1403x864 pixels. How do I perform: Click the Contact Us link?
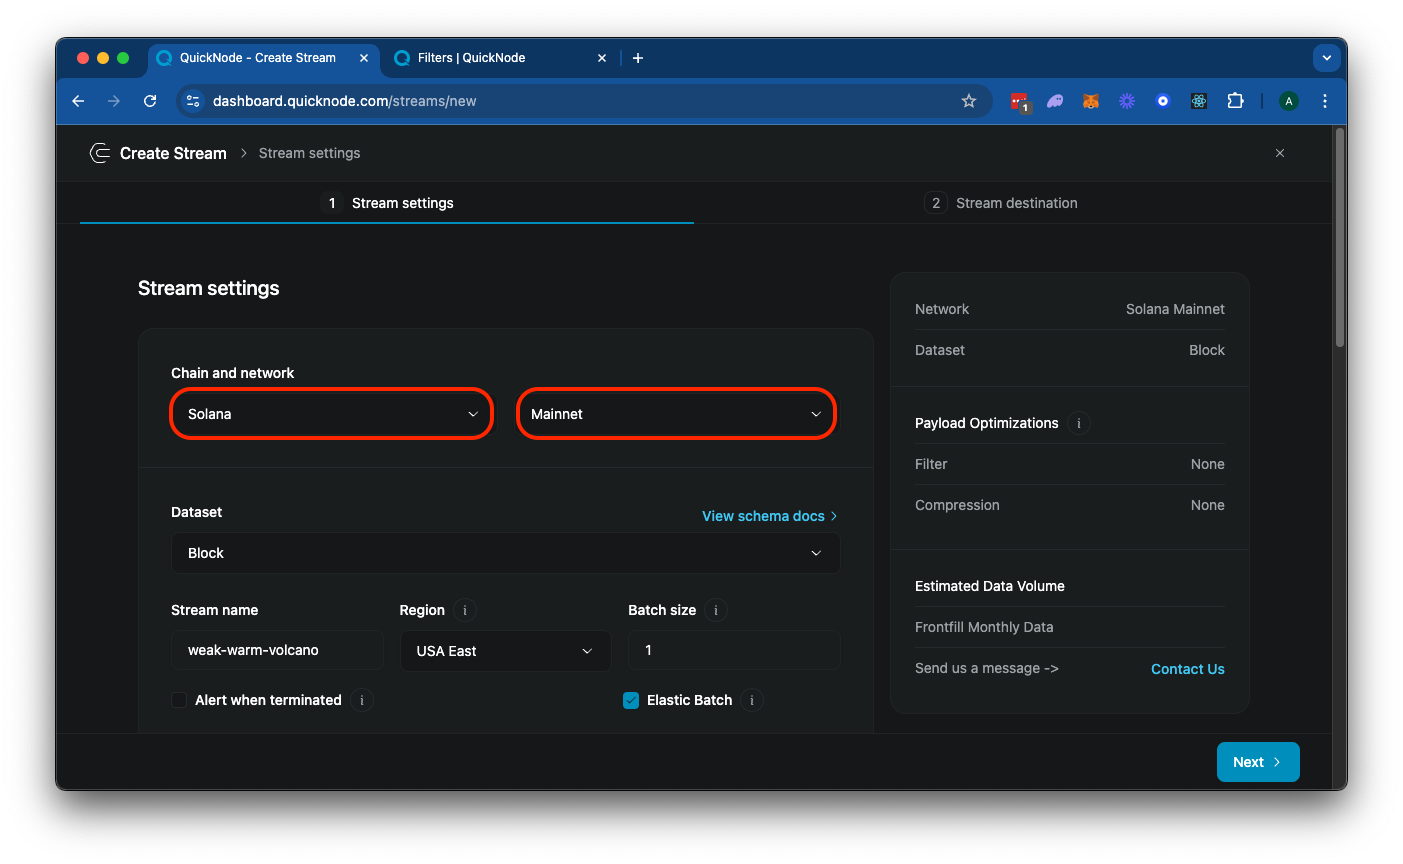[1188, 669]
